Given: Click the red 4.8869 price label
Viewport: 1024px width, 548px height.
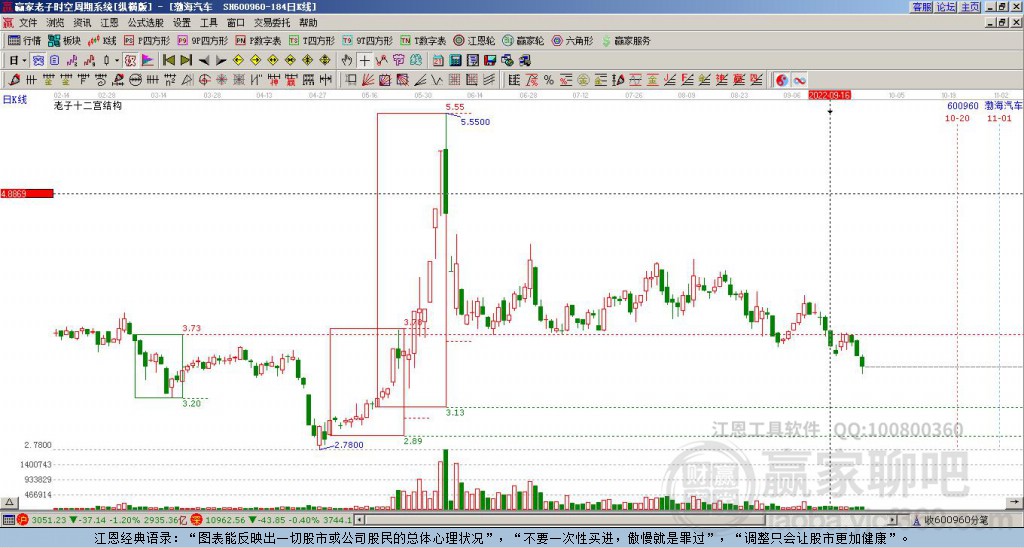Looking at the screenshot, I should tap(27, 194).
